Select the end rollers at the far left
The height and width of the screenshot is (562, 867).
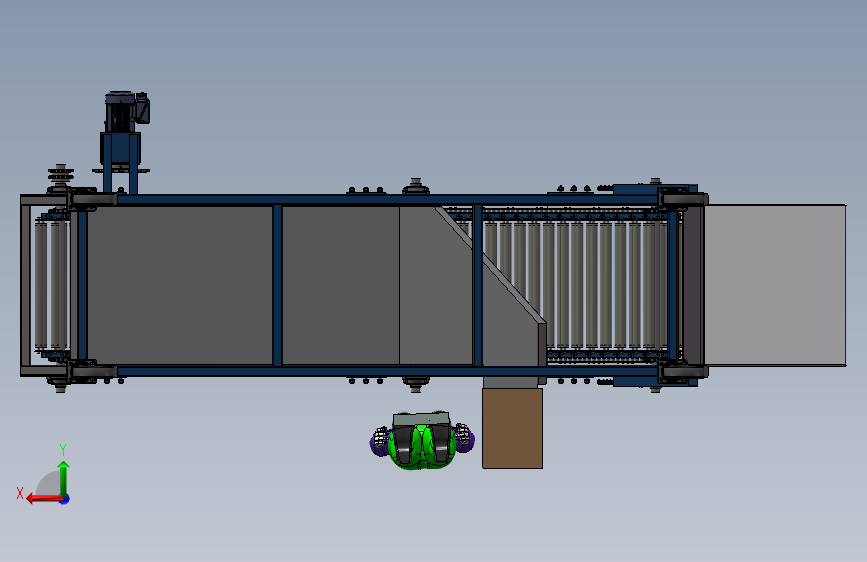click(51, 285)
